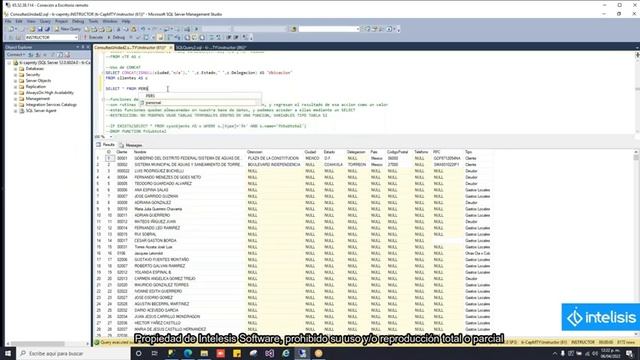Open the Edit menu

(19, 21)
